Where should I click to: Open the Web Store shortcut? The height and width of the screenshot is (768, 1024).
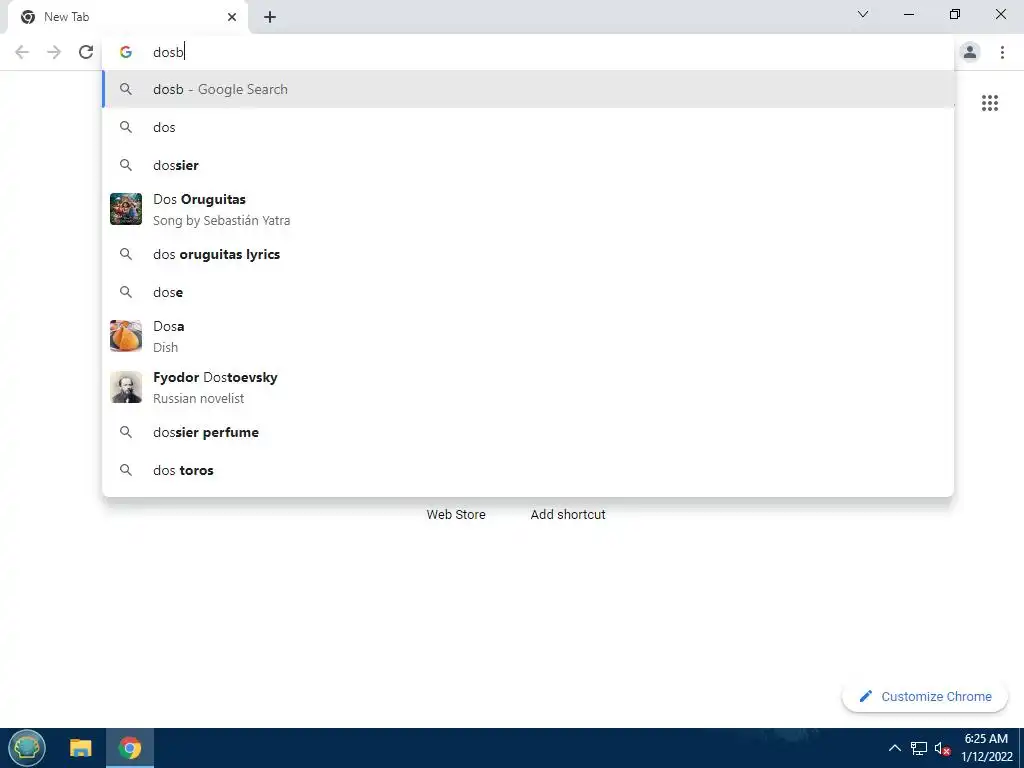456,515
